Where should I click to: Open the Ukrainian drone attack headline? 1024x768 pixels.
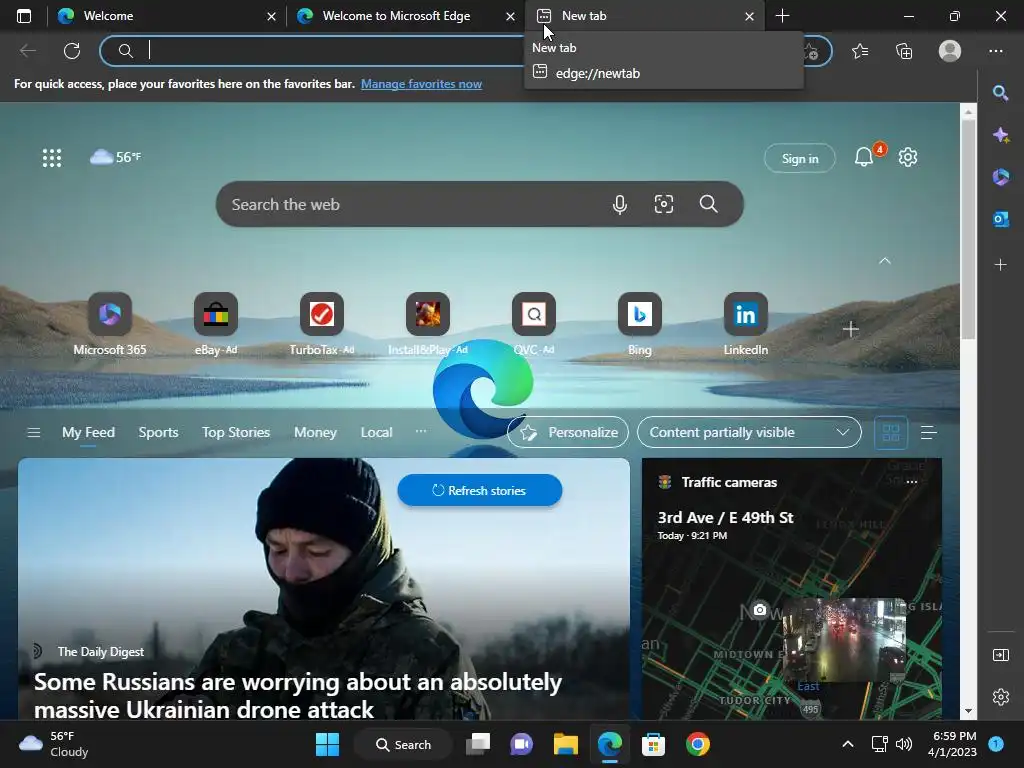tap(298, 696)
